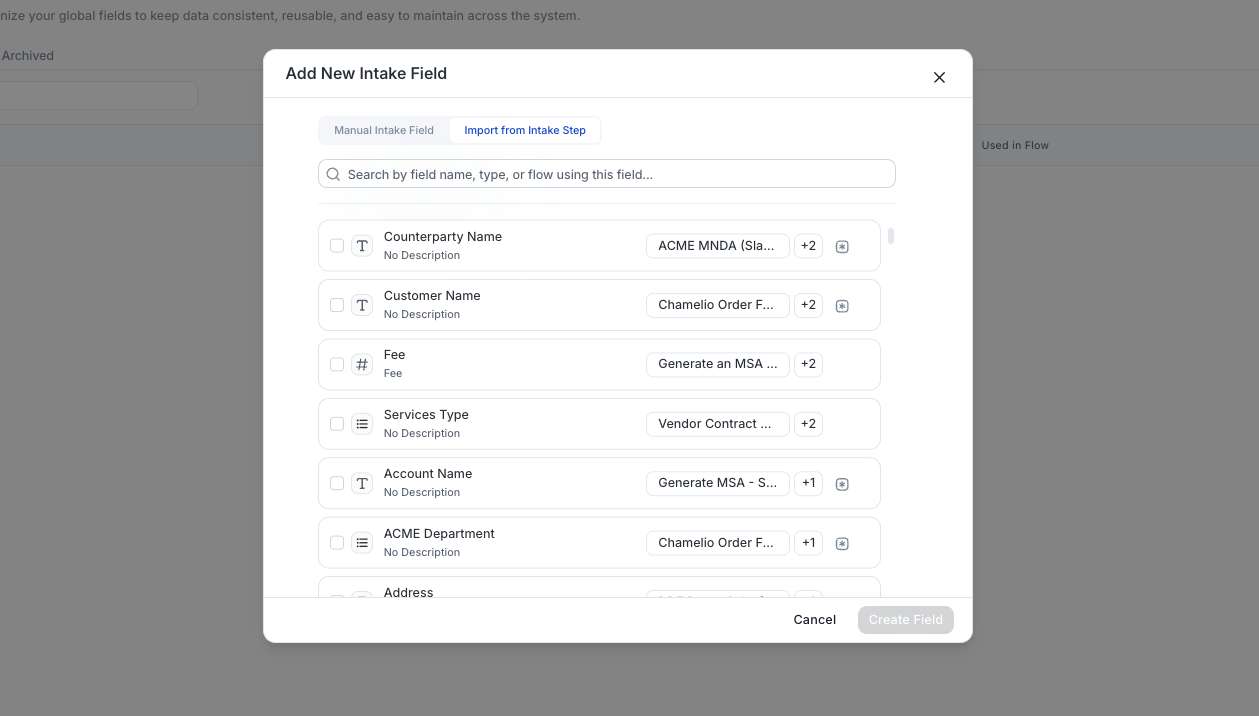Tick the ACME Department checkbox
The height and width of the screenshot is (716, 1259).
click(337, 543)
